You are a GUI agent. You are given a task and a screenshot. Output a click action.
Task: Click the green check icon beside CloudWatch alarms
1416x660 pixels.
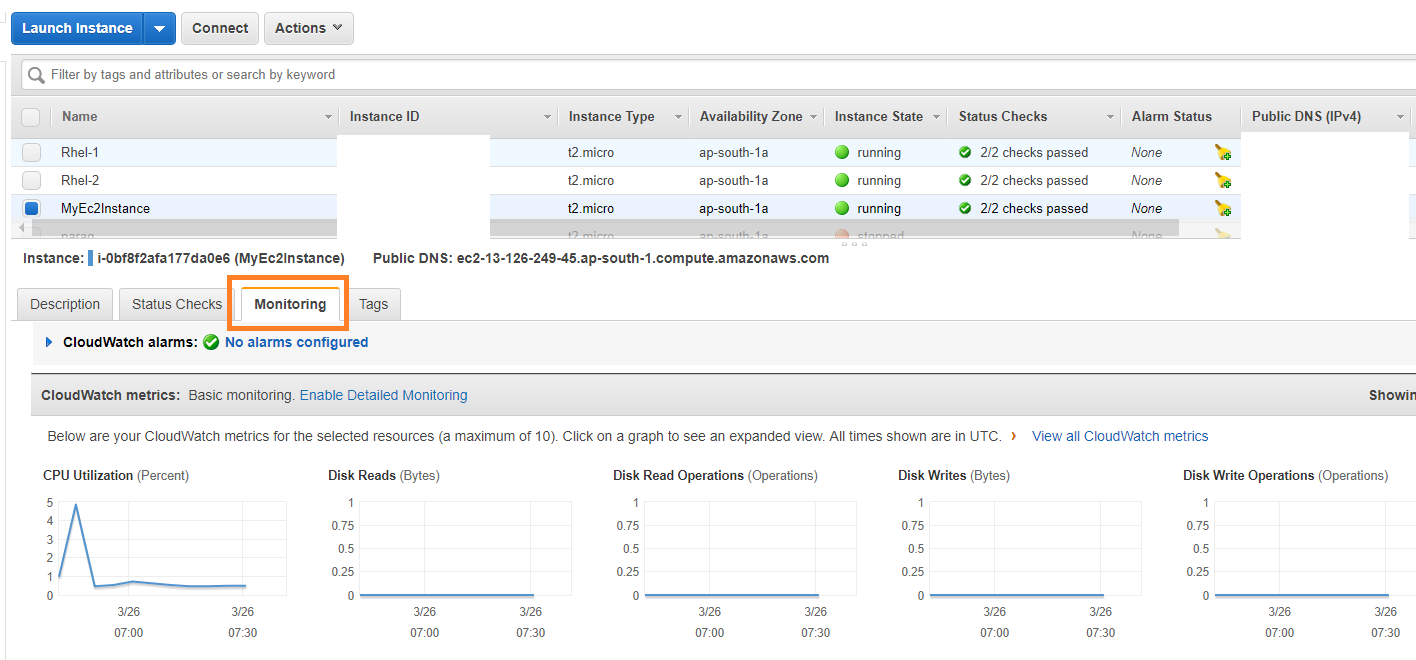pos(210,342)
